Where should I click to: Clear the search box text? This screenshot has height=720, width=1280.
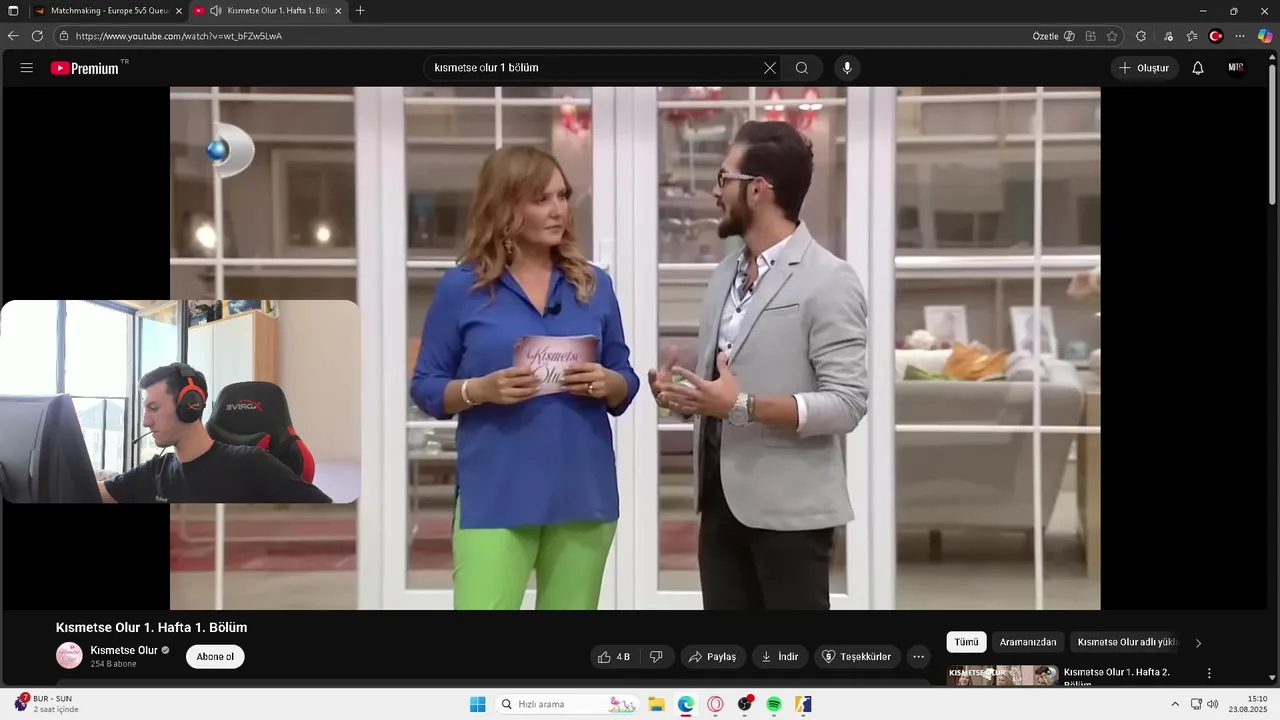pyautogui.click(x=770, y=68)
